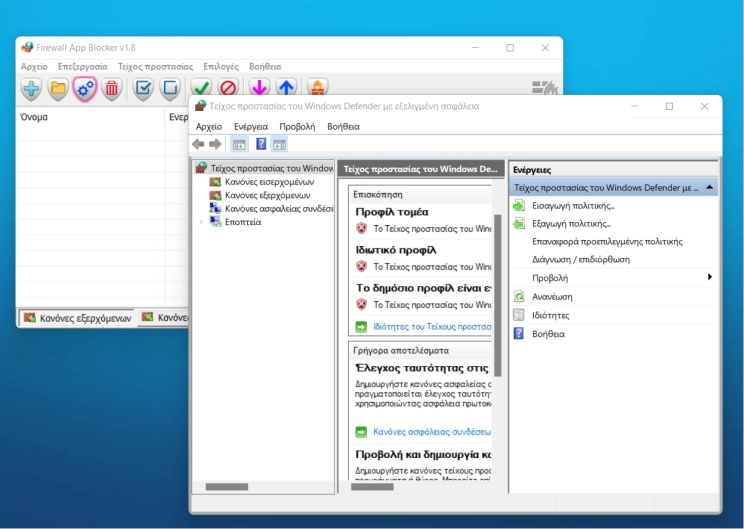Screen dimensions: 744x529
Task: Click the blue question mark help toolbar icon
Action: coord(261,144)
